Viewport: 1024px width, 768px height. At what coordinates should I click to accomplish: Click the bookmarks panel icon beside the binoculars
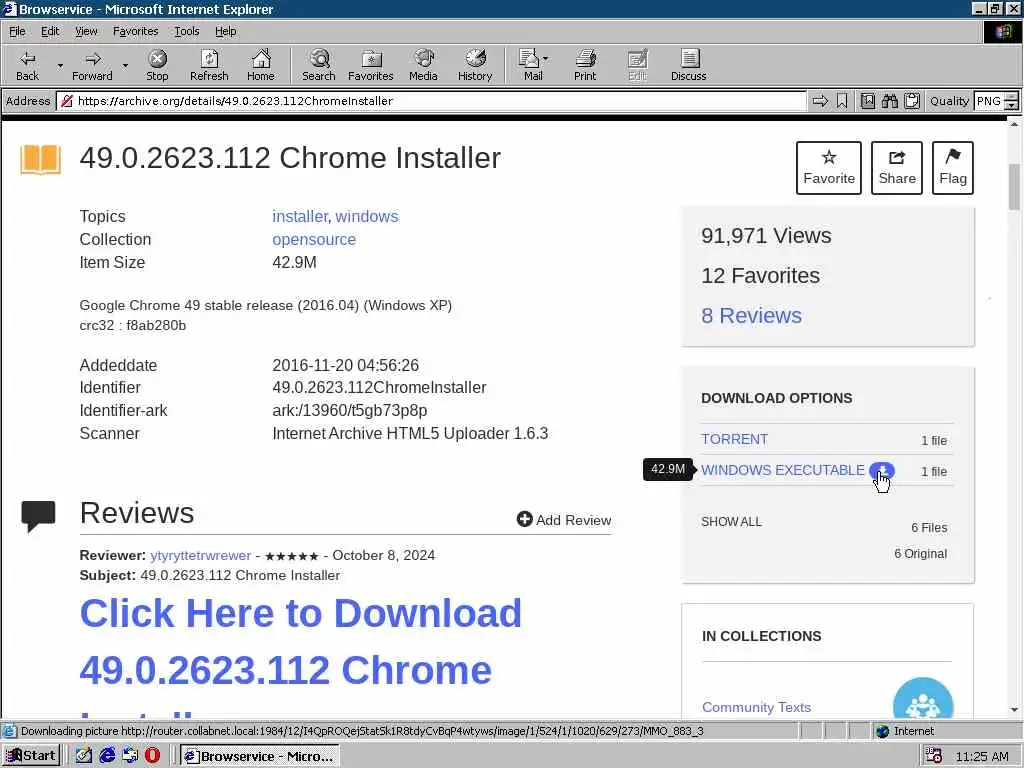[x=868, y=101]
